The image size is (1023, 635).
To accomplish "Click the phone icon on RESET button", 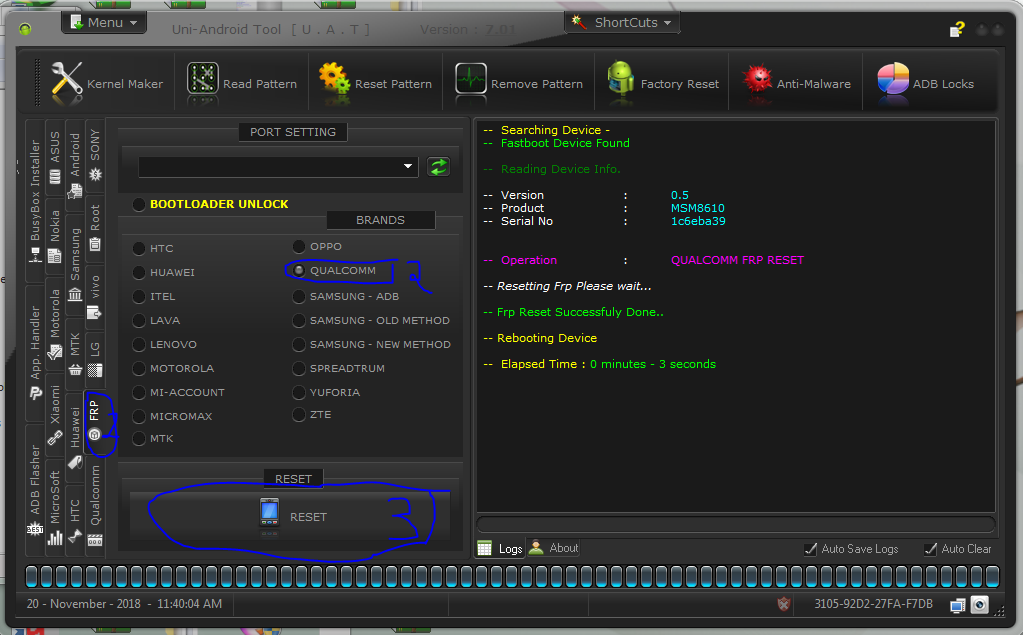I will 269,512.
